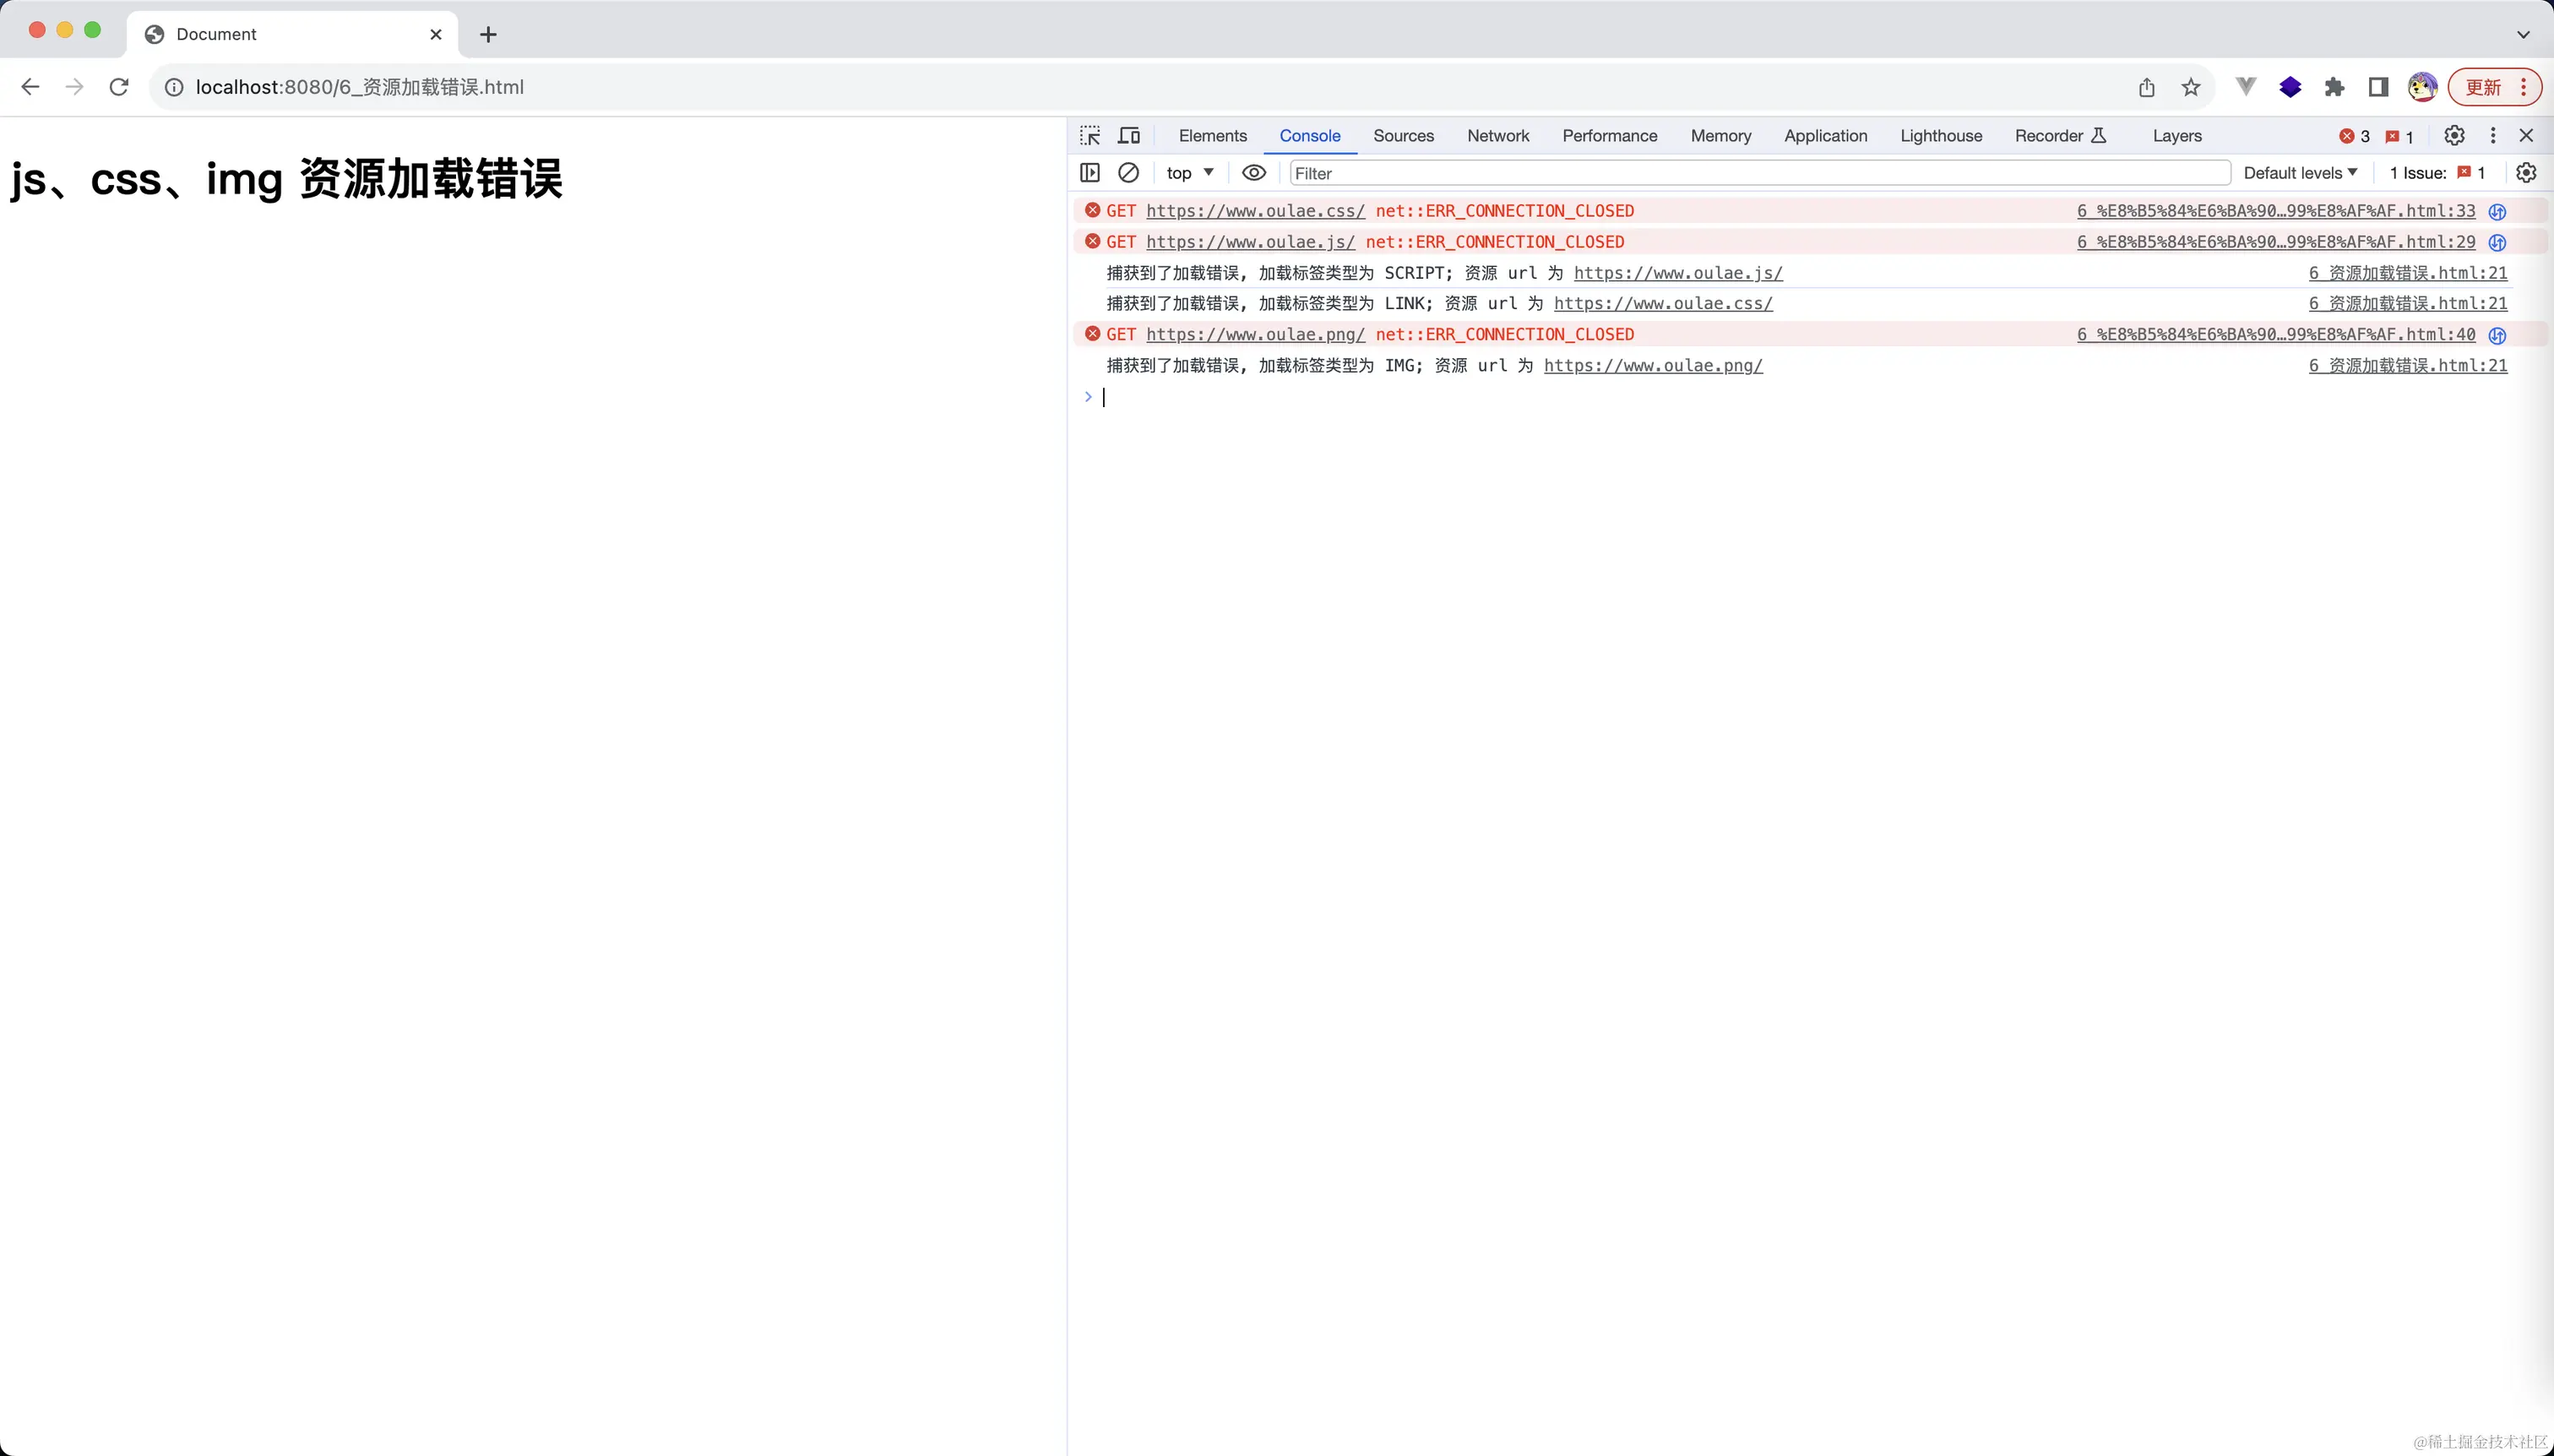Expand the top frame context dropdown
This screenshot has width=2554, height=1456.
tap(1188, 172)
